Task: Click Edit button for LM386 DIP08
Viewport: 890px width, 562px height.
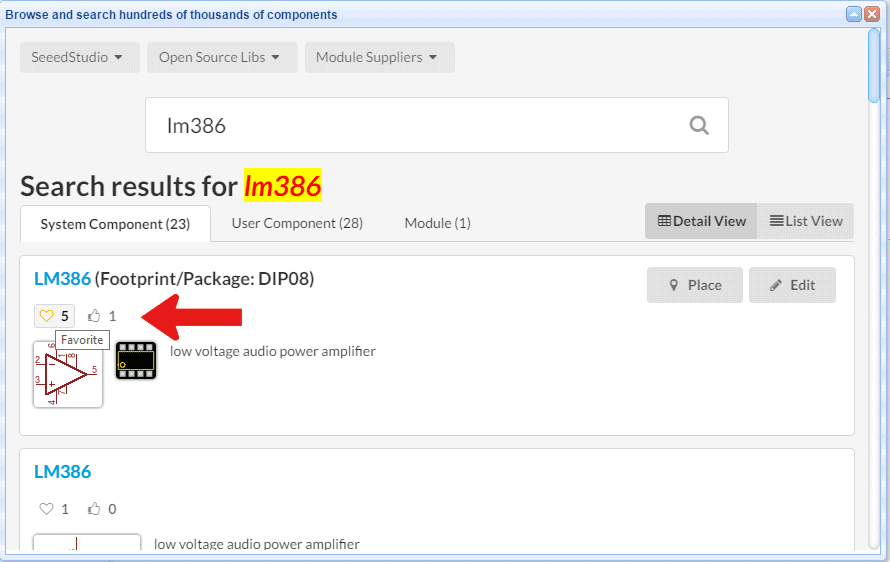Action: click(x=792, y=285)
